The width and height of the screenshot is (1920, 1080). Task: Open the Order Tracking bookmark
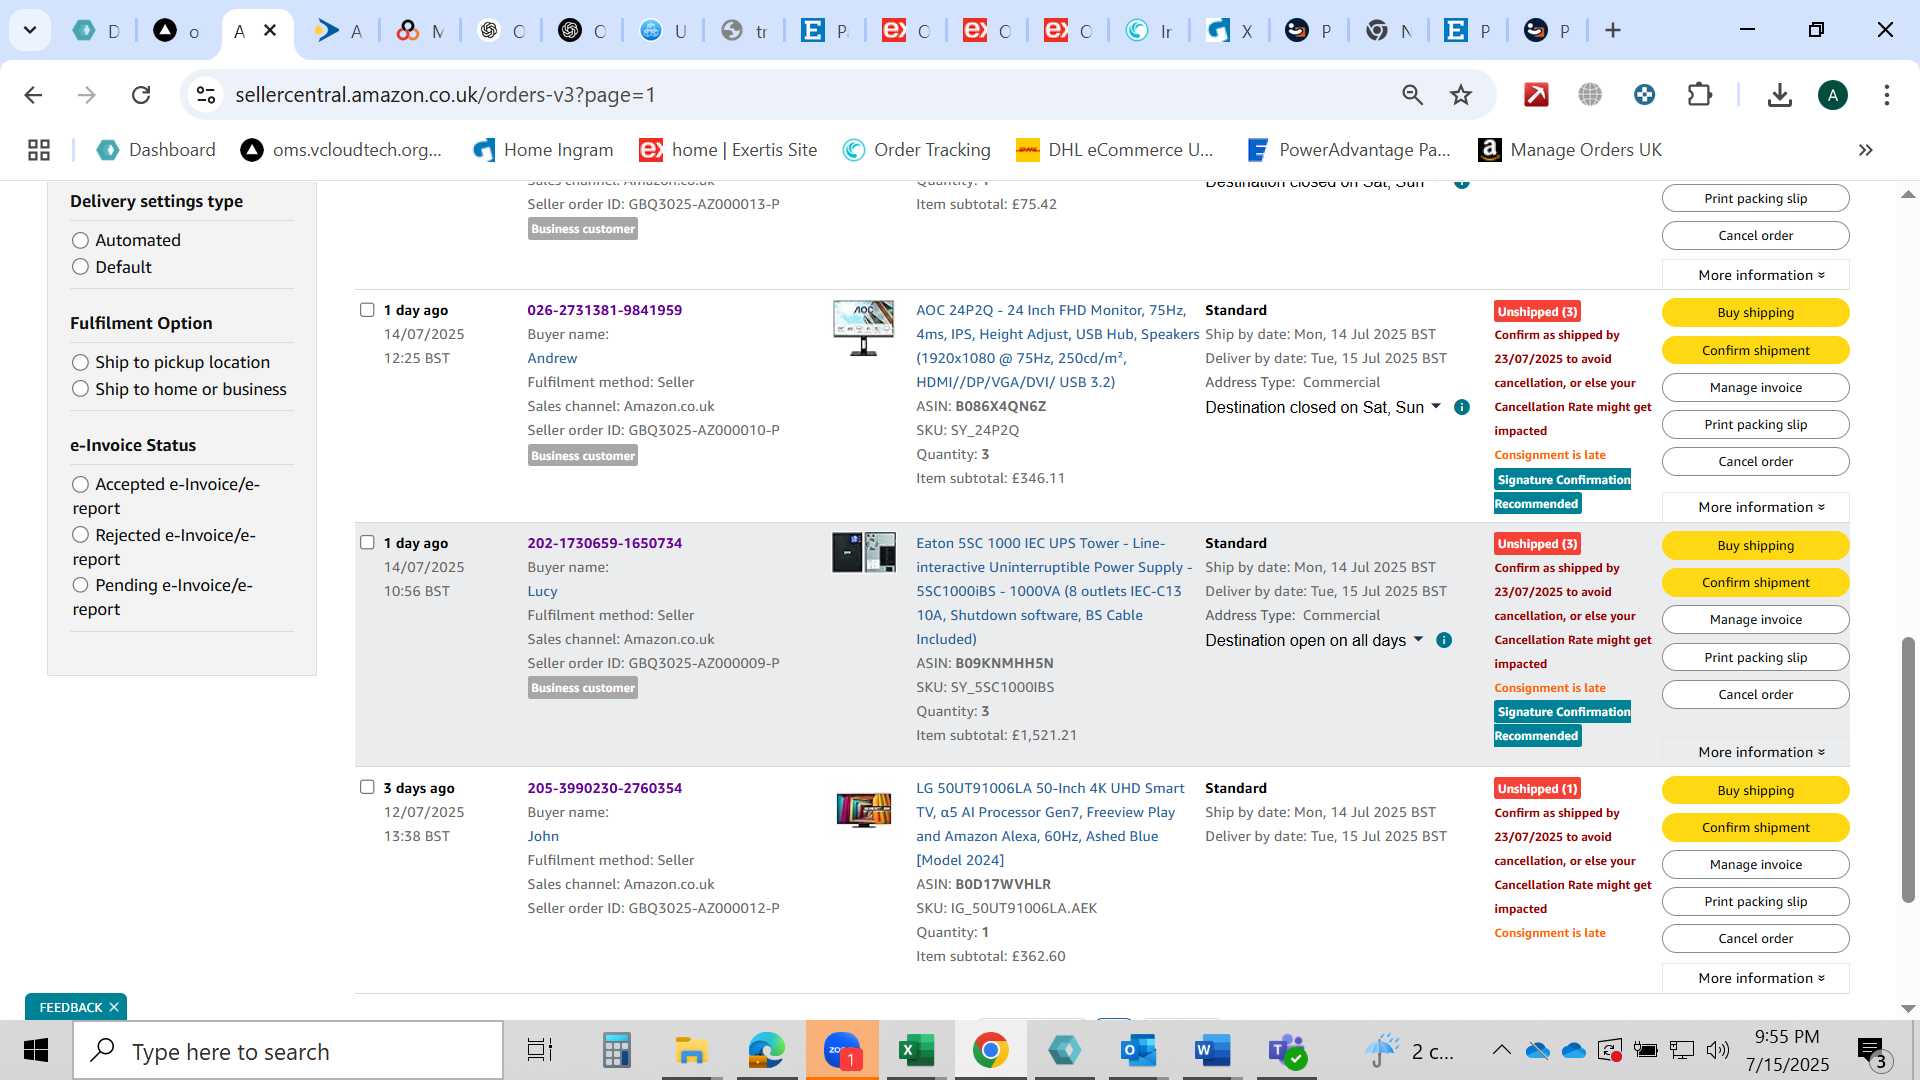pyautogui.click(x=916, y=150)
